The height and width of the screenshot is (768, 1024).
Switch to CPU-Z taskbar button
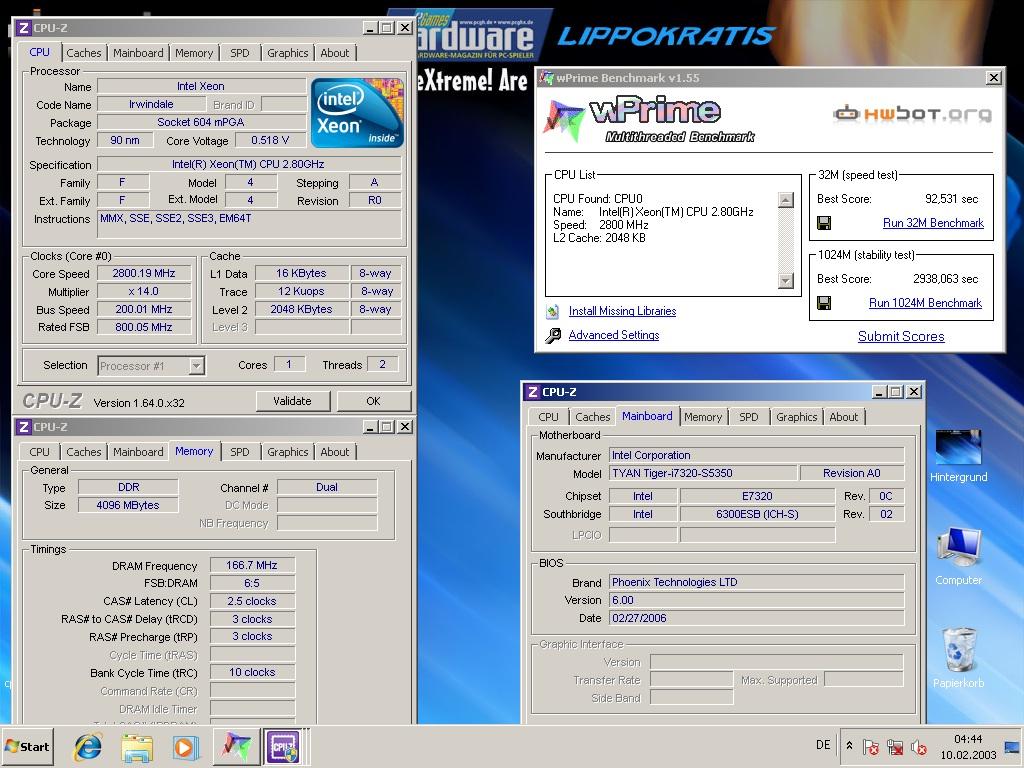click(x=283, y=746)
